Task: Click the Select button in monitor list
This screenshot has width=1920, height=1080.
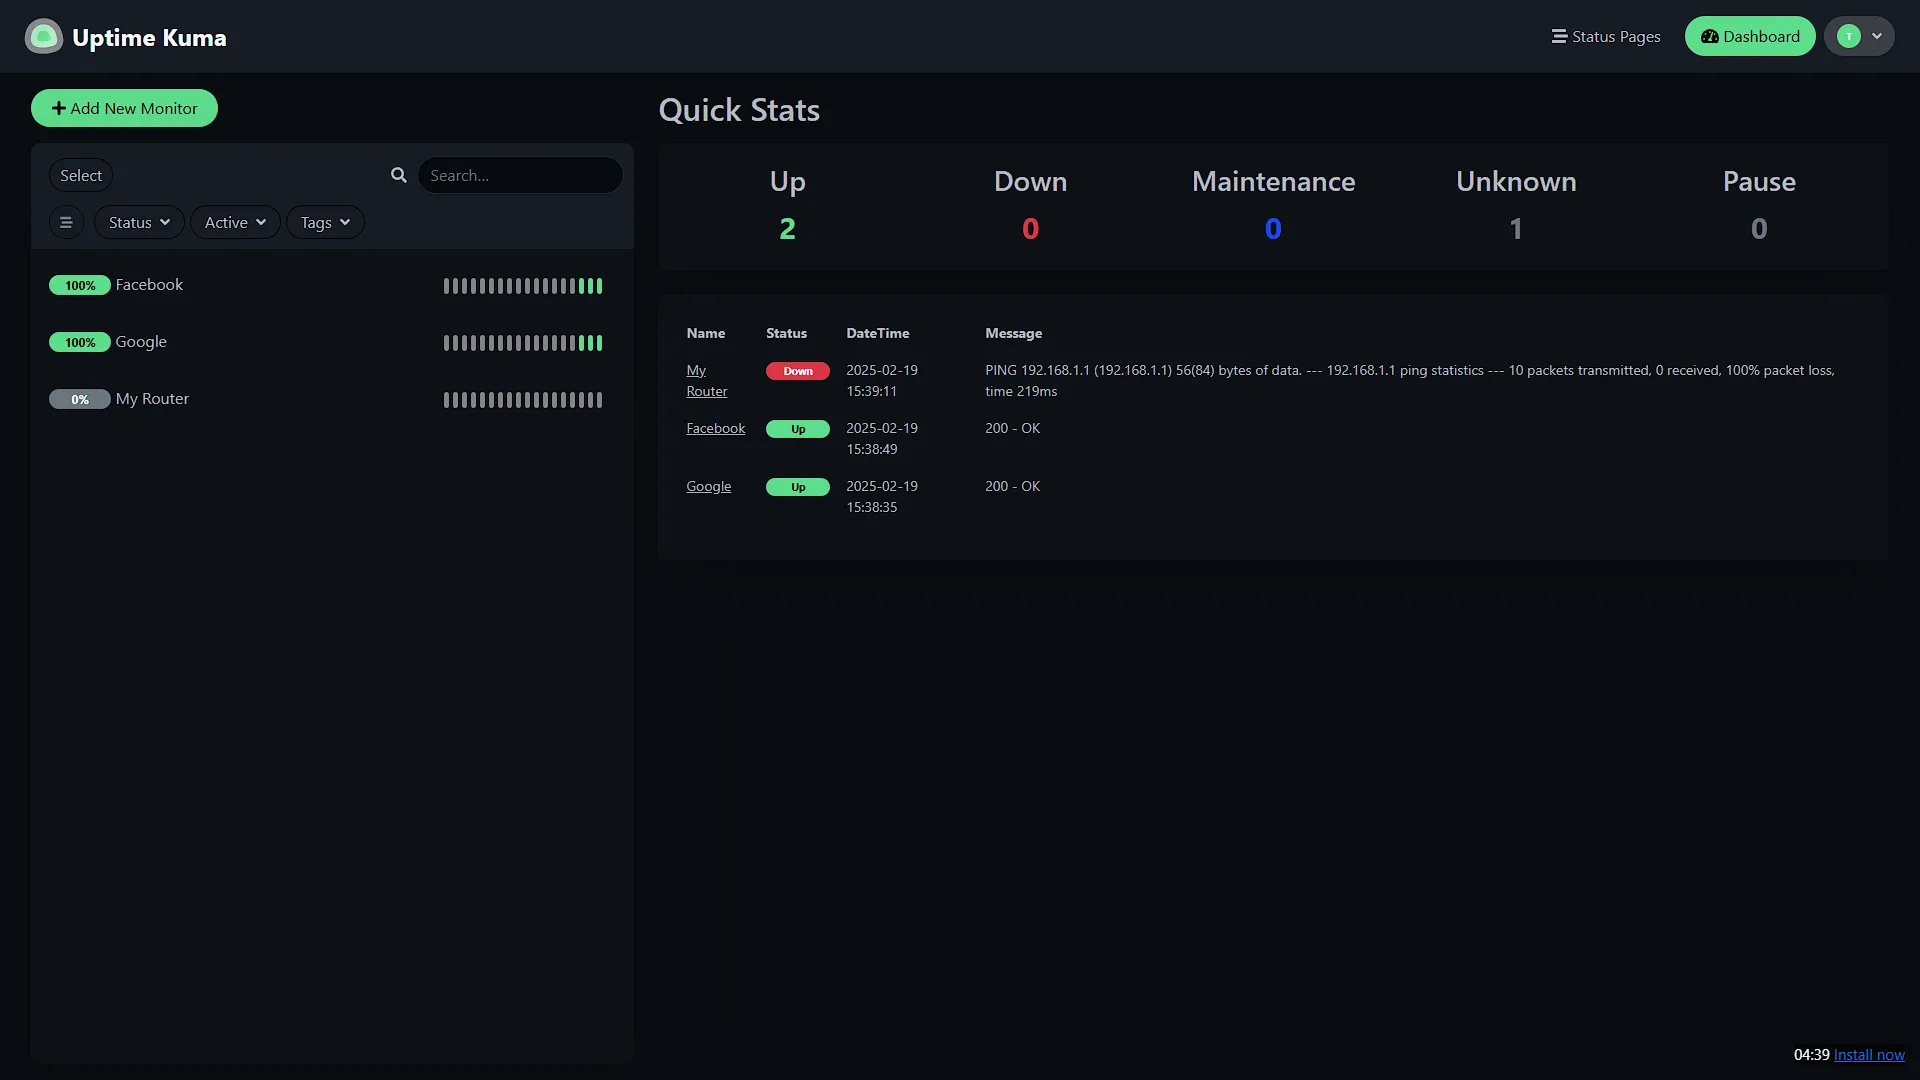Action: coord(81,175)
